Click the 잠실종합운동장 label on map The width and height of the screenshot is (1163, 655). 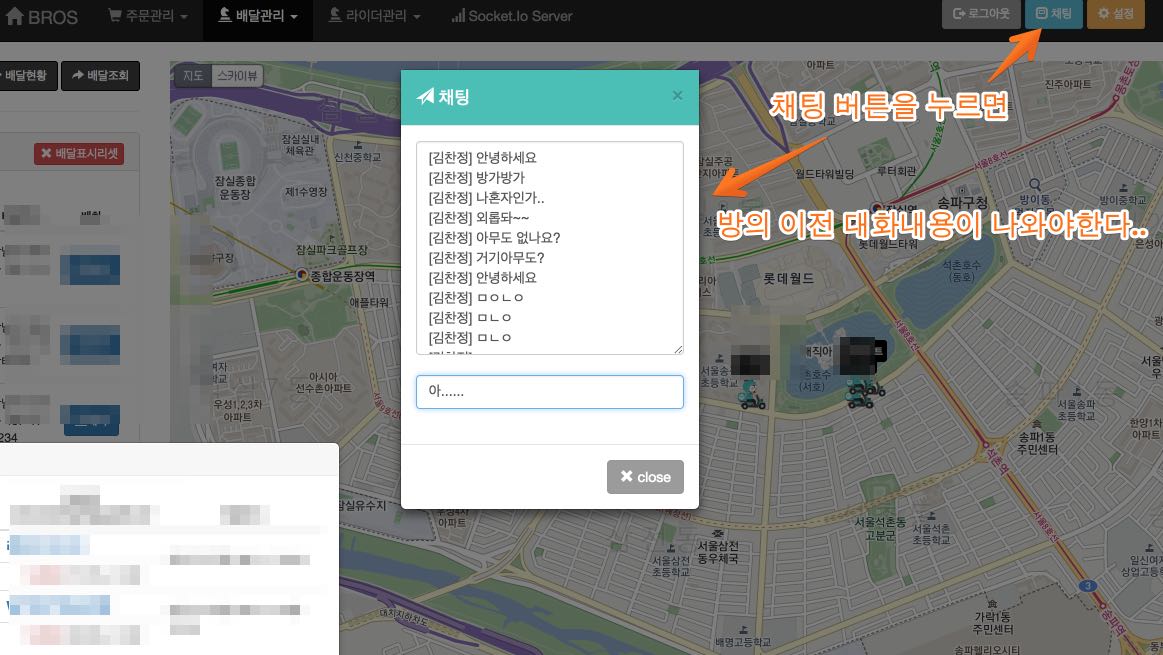(234, 187)
